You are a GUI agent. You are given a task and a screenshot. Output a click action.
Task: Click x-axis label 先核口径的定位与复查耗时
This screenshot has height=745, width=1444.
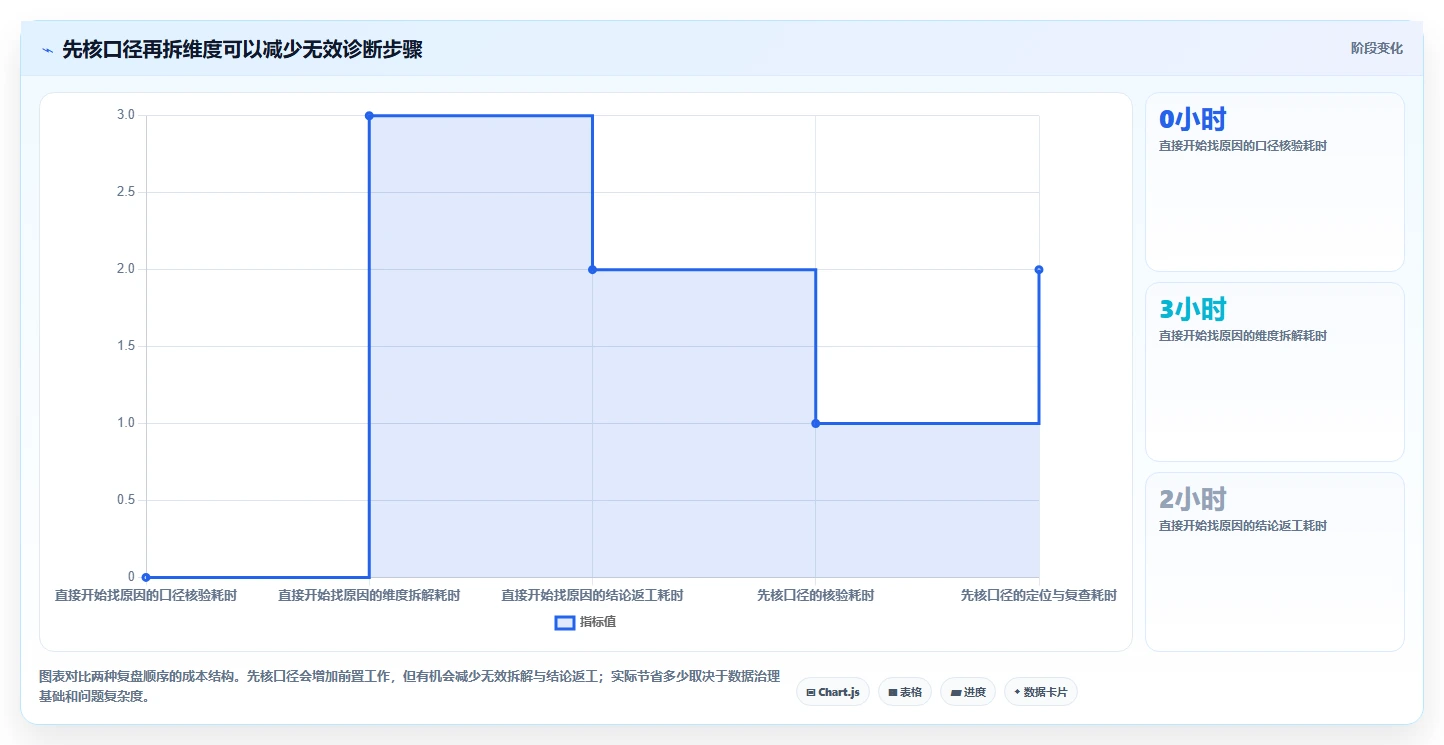(x=1038, y=596)
